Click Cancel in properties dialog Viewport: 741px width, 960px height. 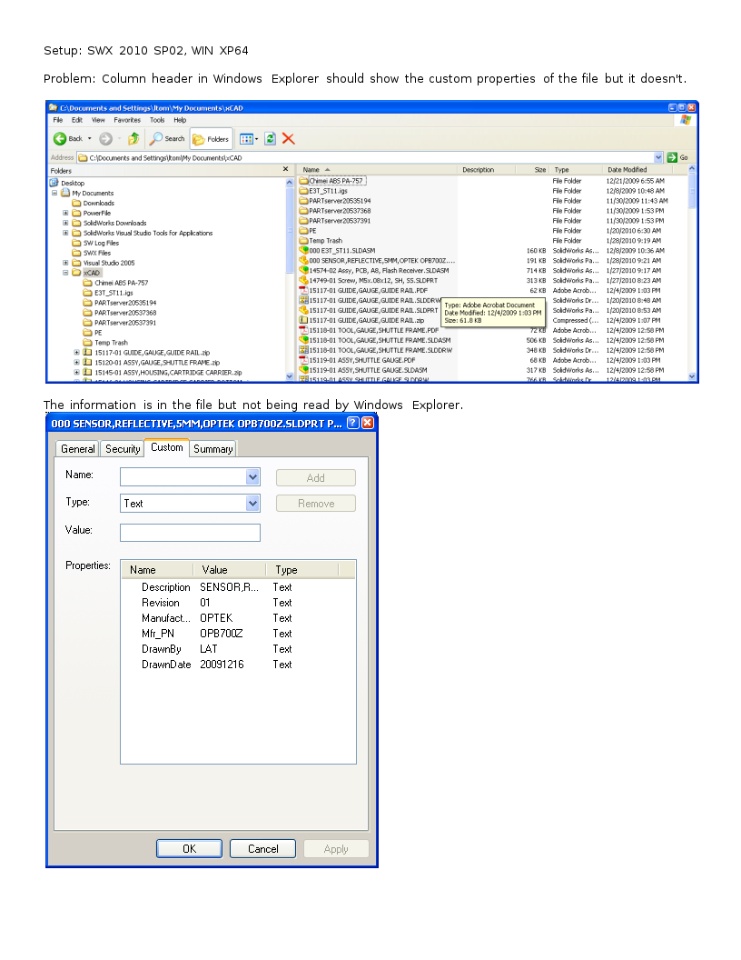(x=263, y=849)
